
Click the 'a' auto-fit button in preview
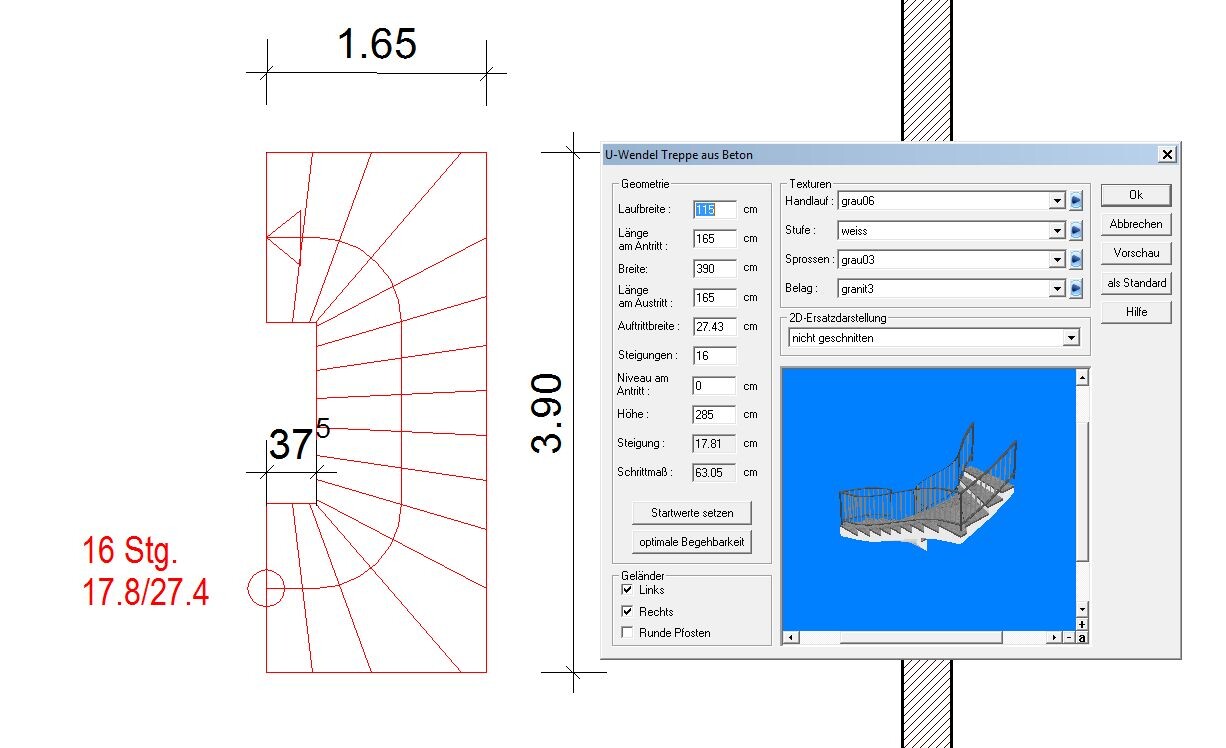click(1082, 637)
